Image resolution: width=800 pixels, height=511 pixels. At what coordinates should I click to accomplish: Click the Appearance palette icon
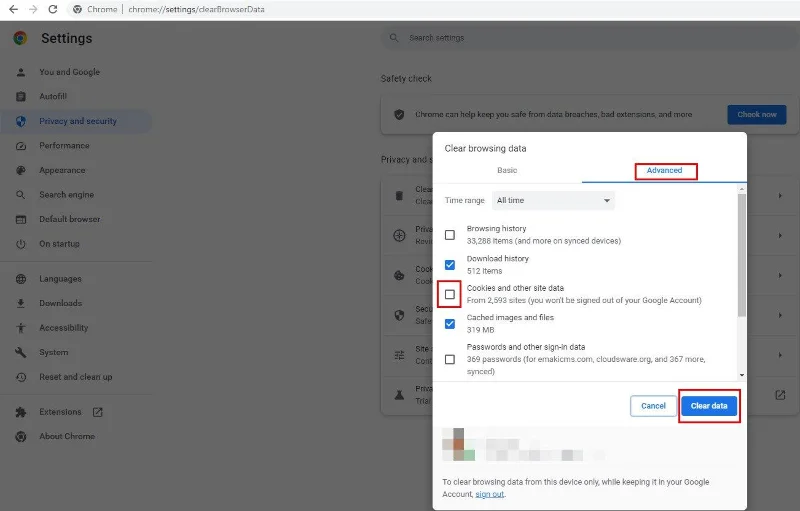pos(20,170)
